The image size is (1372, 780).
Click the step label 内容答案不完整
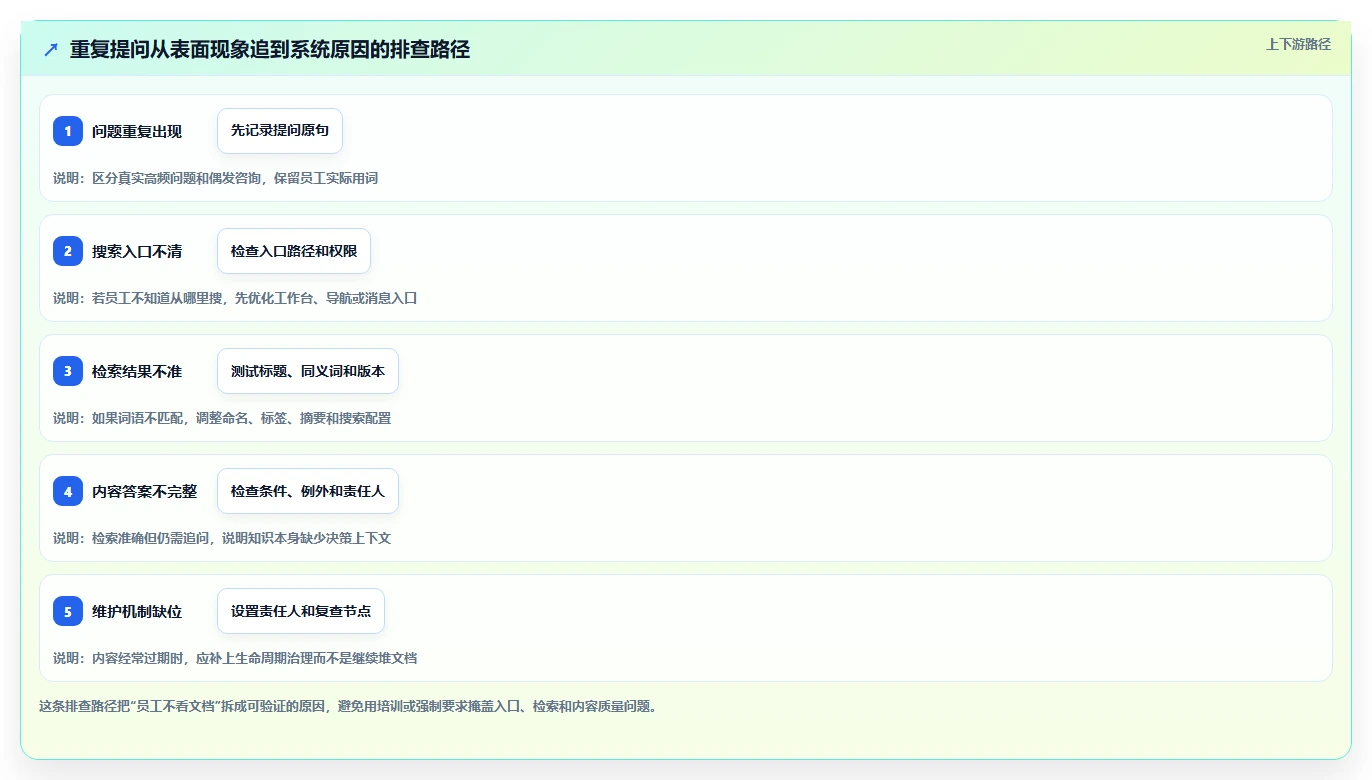[x=144, y=491]
